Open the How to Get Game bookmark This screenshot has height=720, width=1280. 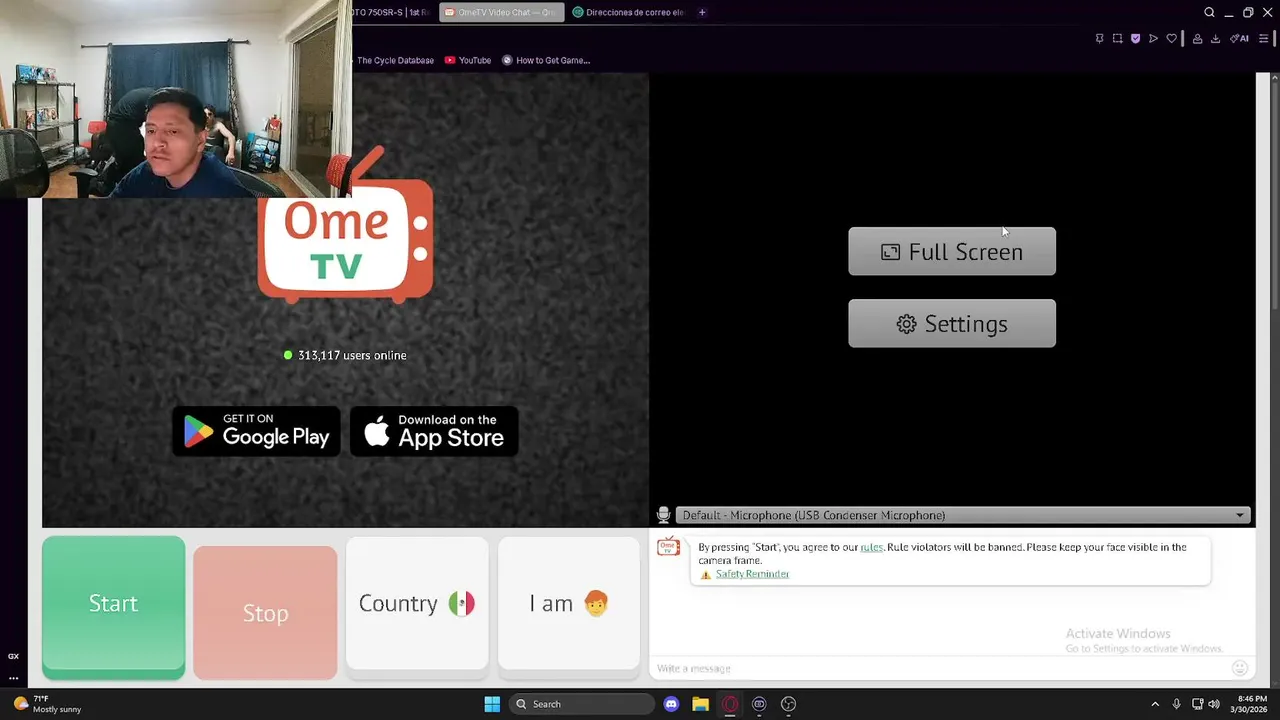click(x=546, y=60)
